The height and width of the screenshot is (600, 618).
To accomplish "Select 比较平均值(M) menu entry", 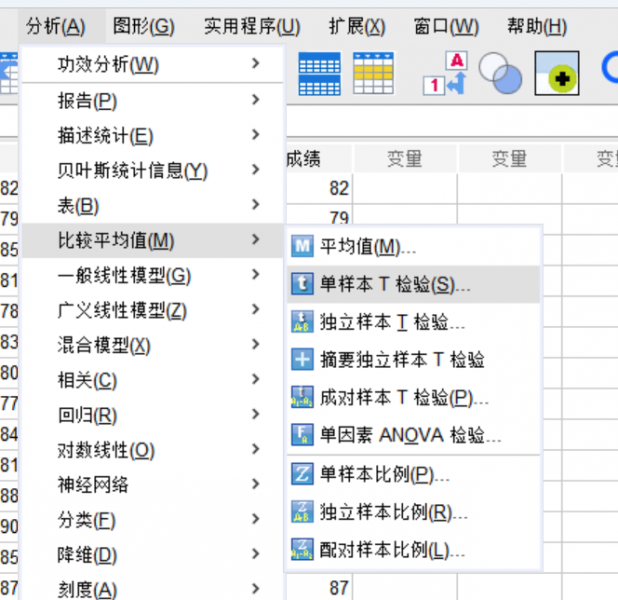I will (x=152, y=240).
